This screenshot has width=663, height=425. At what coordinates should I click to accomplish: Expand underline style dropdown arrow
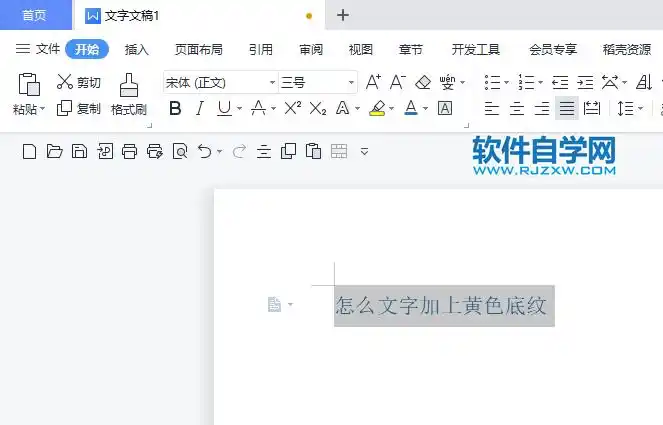tap(239, 109)
